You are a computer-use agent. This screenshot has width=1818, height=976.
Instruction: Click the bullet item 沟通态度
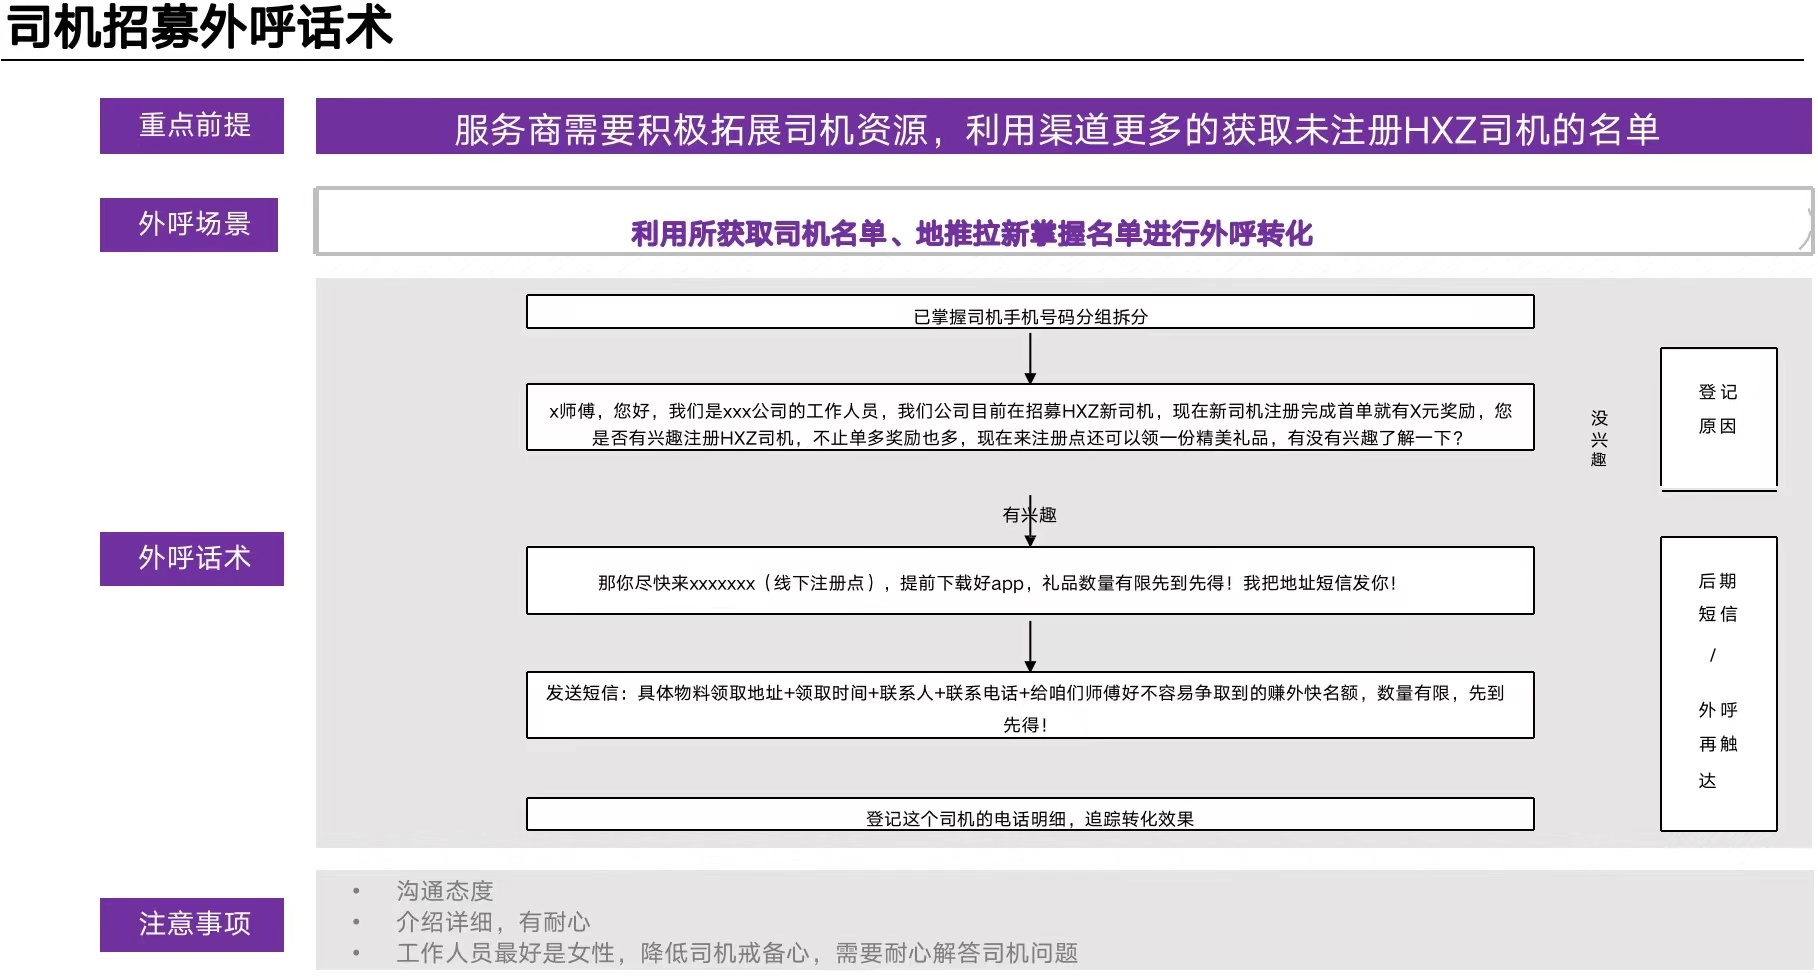(445, 891)
